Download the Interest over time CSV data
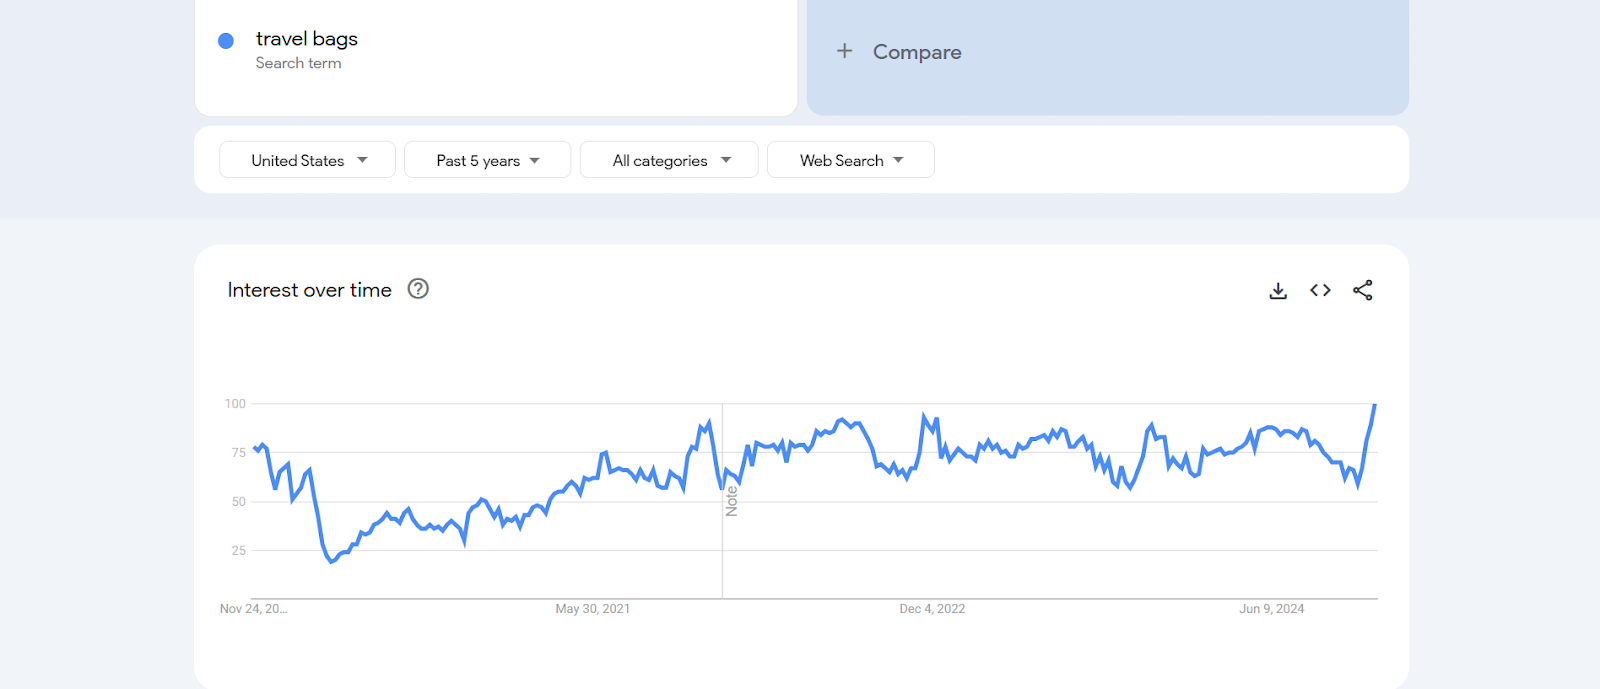The width and height of the screenshot is (1600, 689). 1278,291
